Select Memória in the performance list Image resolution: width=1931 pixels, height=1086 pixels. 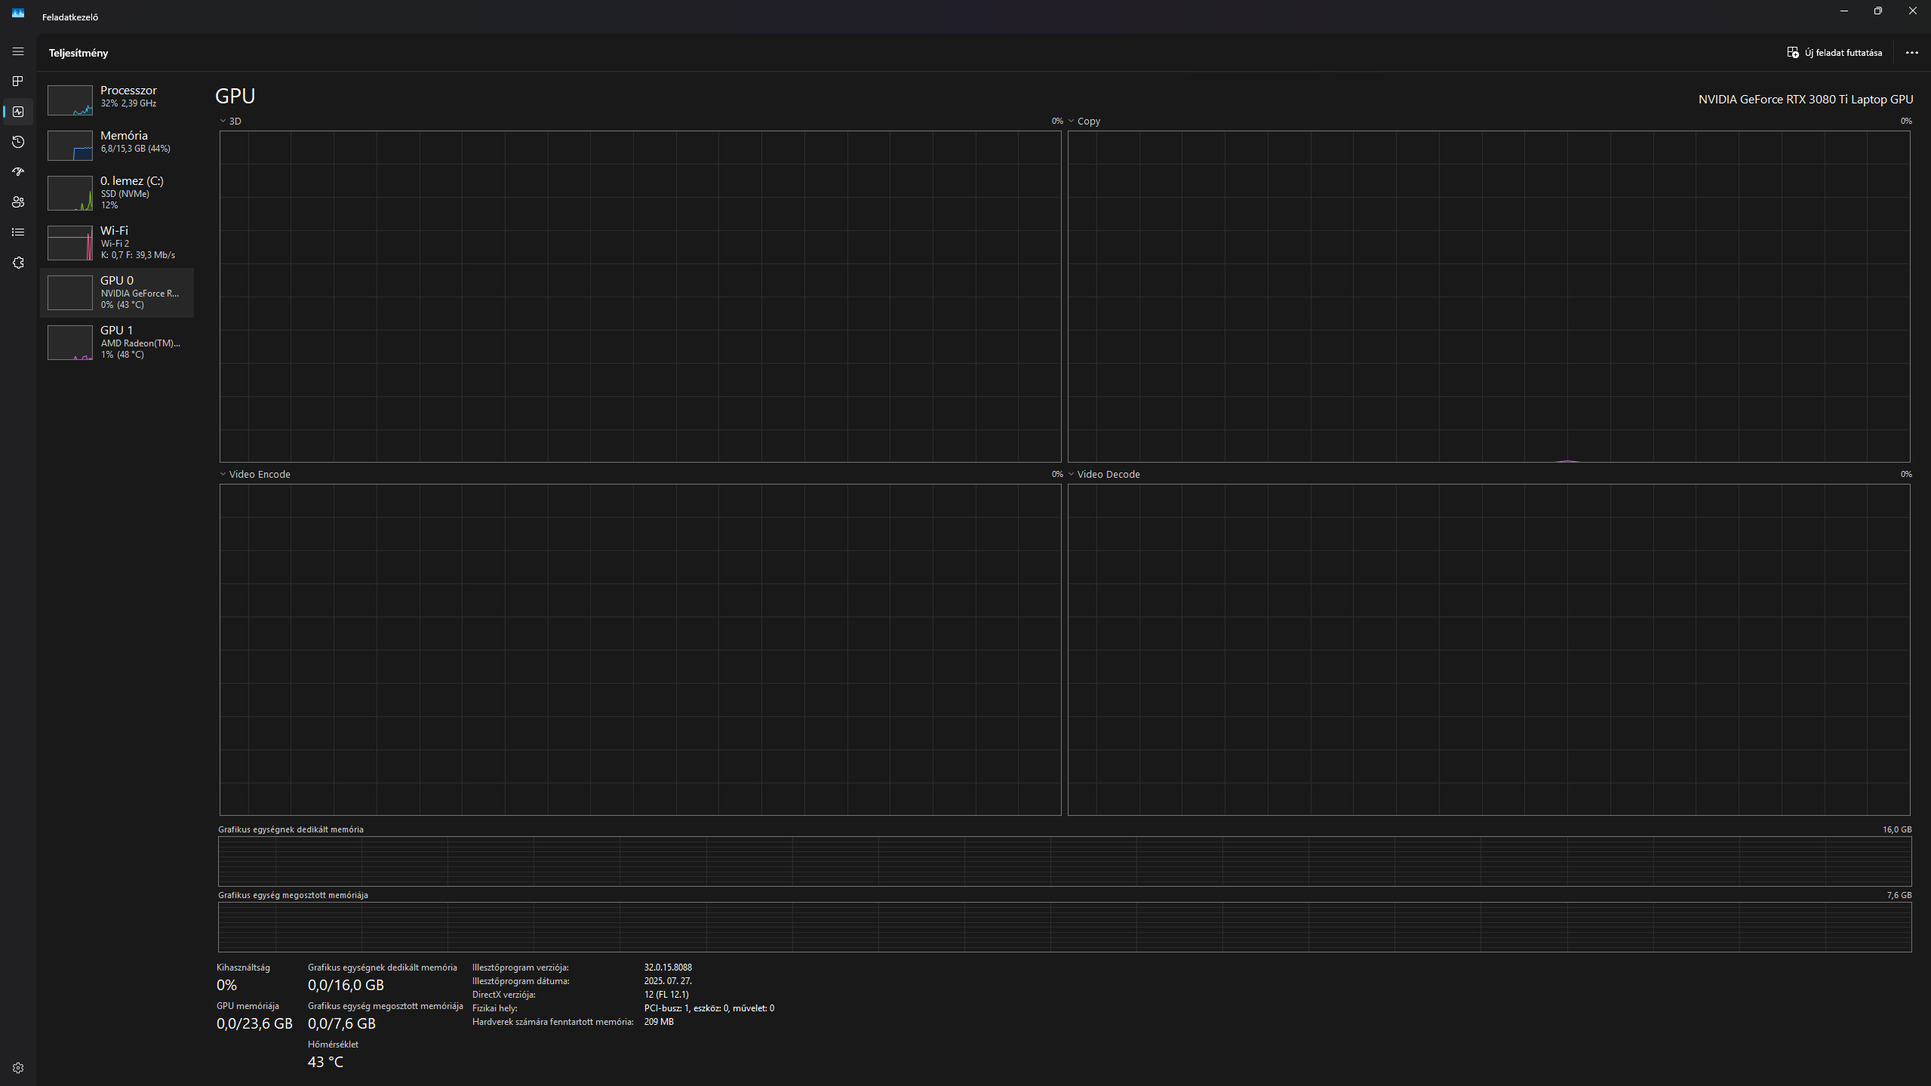pyautogui.click(x=117, y=143)
